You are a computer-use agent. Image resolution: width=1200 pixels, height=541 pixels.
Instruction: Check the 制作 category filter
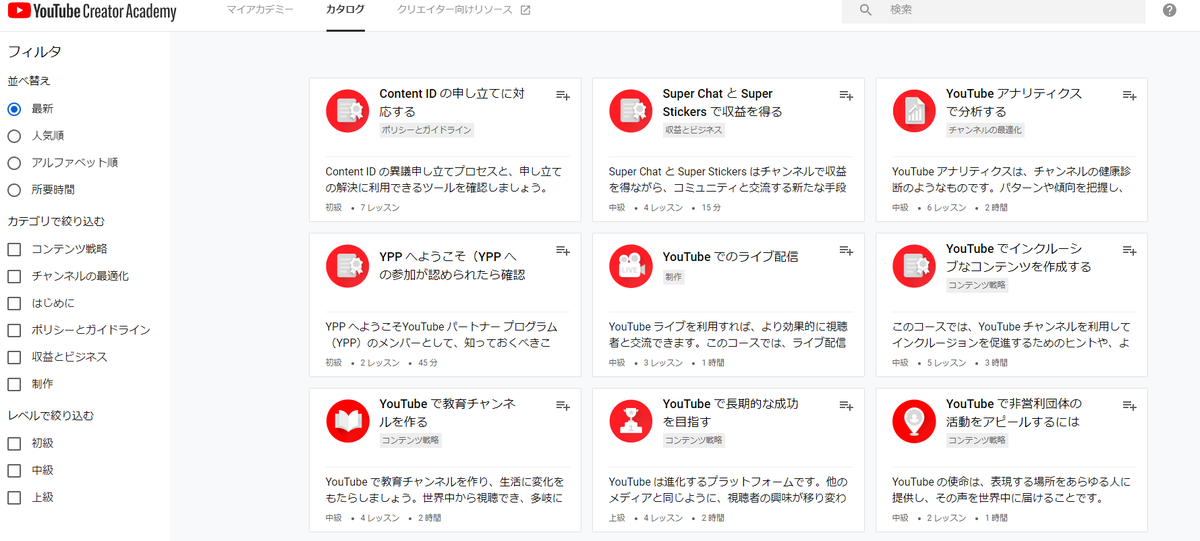[14, 384]
